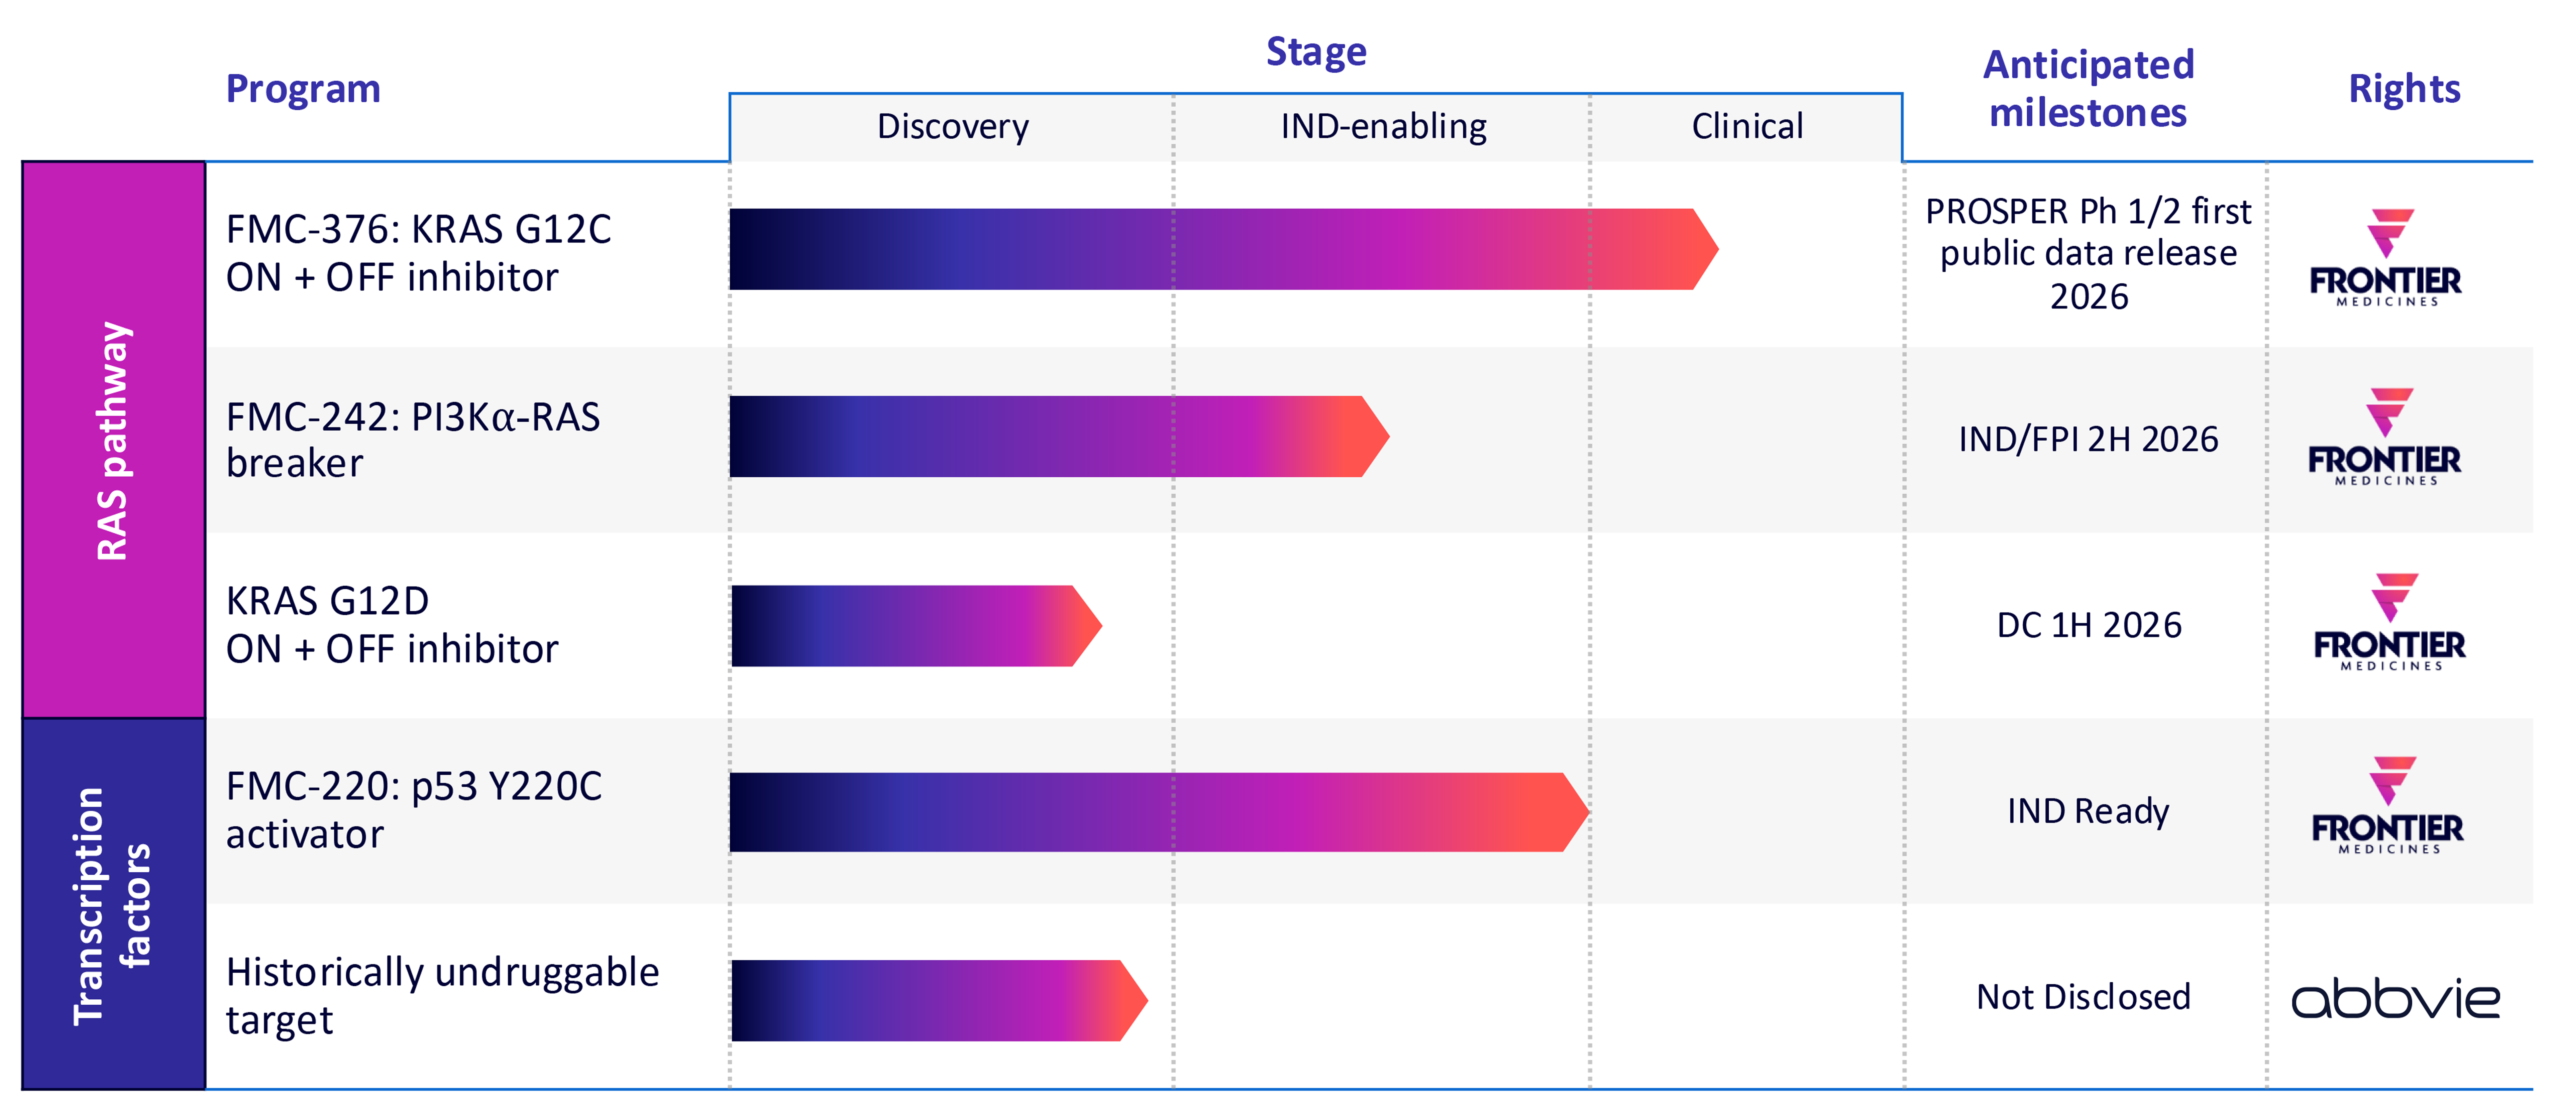Viewport: 2560px width, 1119px height.
Task: Click the FMC-220 p53 Y220C progress bar
Action: click(1155, 812)
